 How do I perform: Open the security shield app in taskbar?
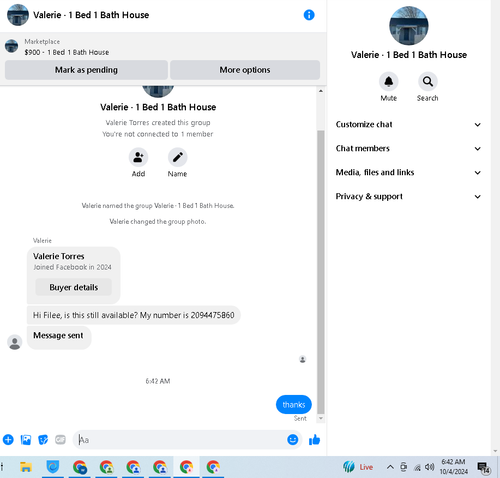point(53,467)
